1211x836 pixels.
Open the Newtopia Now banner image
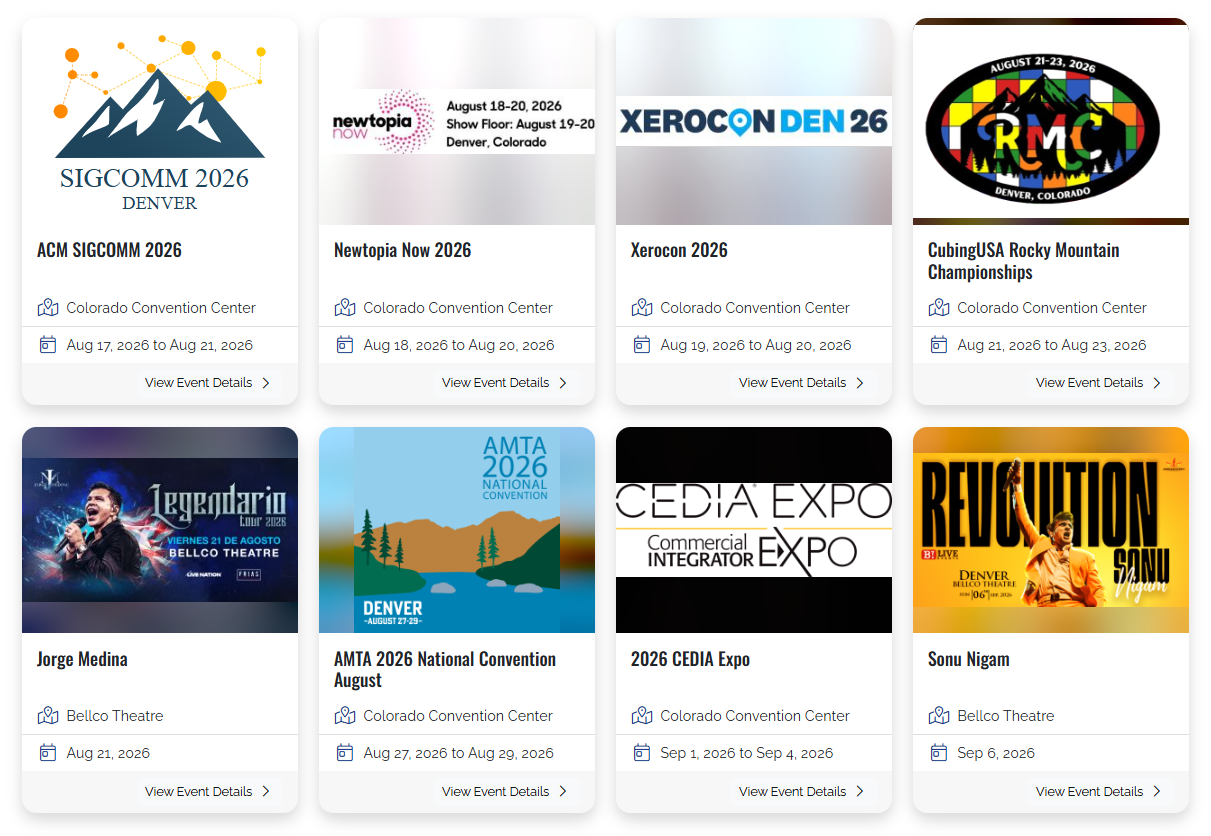[457, 121]
